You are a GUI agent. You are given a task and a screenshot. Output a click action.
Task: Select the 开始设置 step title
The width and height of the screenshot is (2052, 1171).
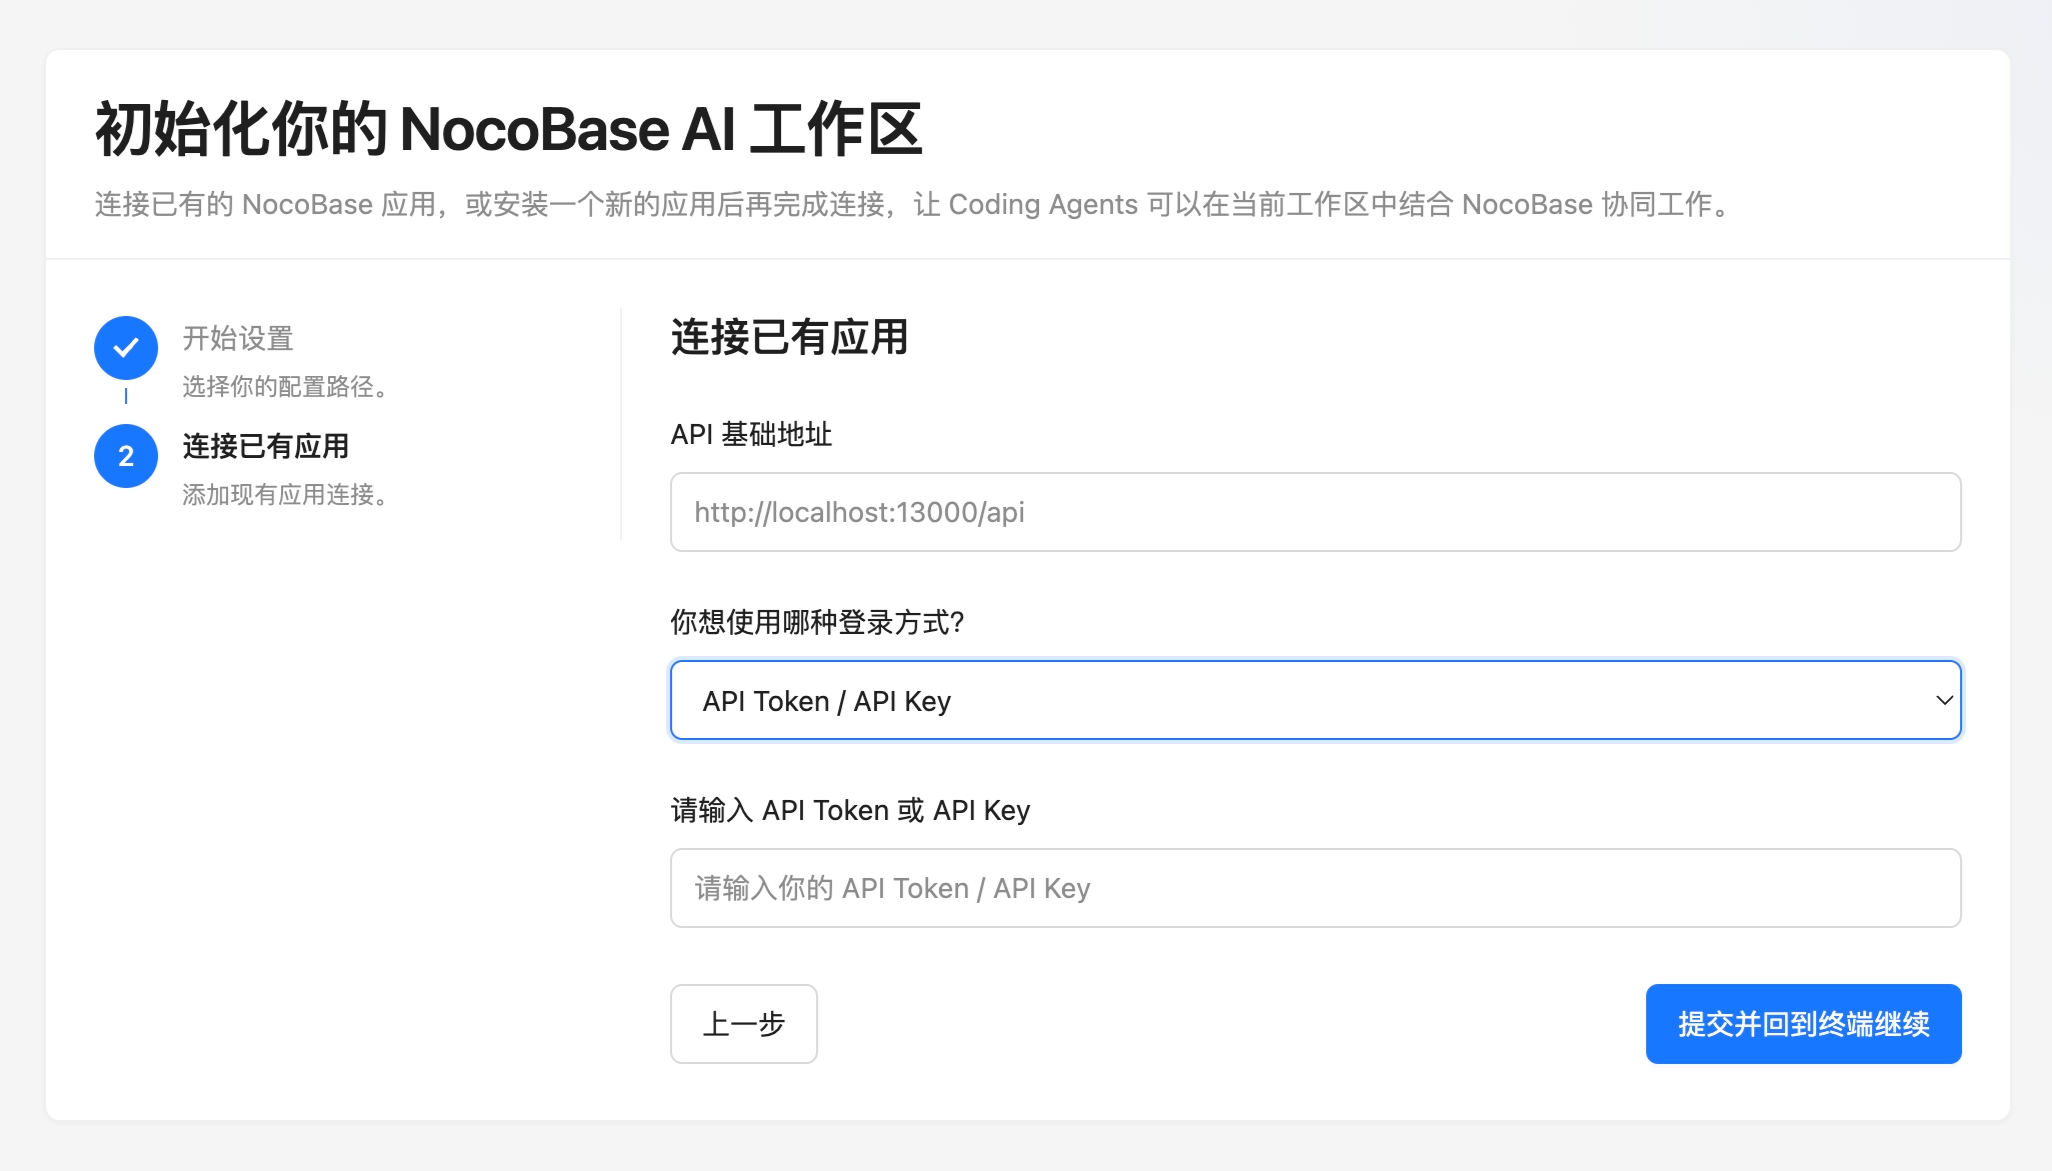coord(238,338)
